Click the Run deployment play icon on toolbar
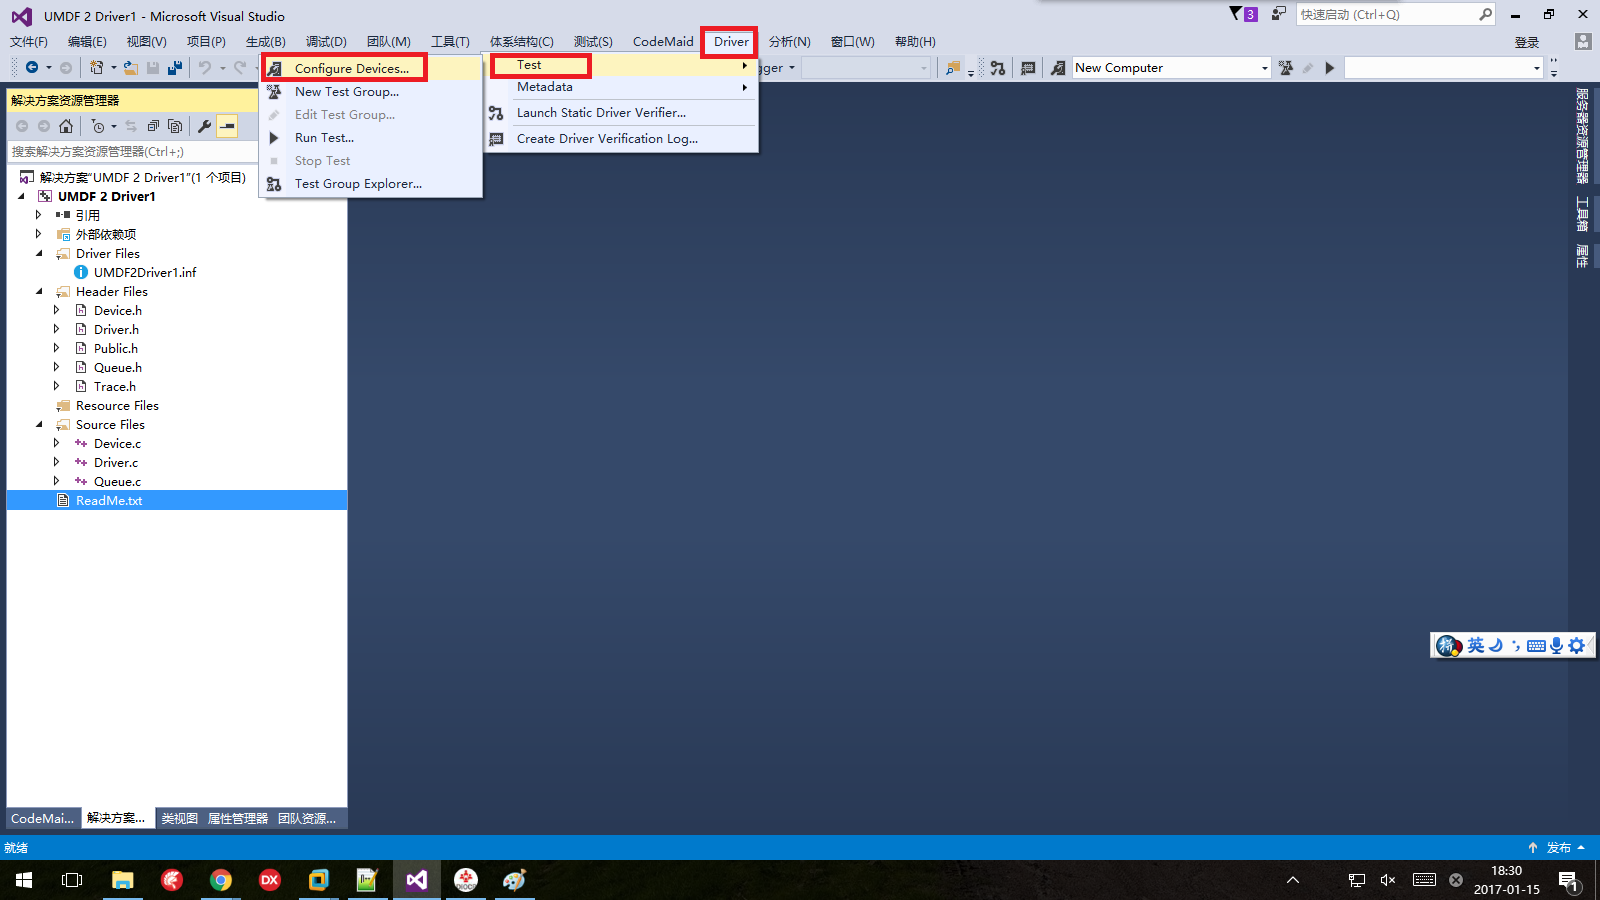This screenshot has height=900, width=1600. pos(1330,68)
